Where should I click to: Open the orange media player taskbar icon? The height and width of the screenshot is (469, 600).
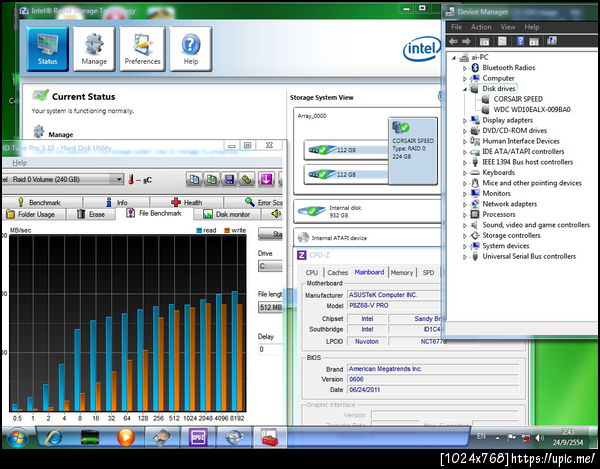point(126,437)
